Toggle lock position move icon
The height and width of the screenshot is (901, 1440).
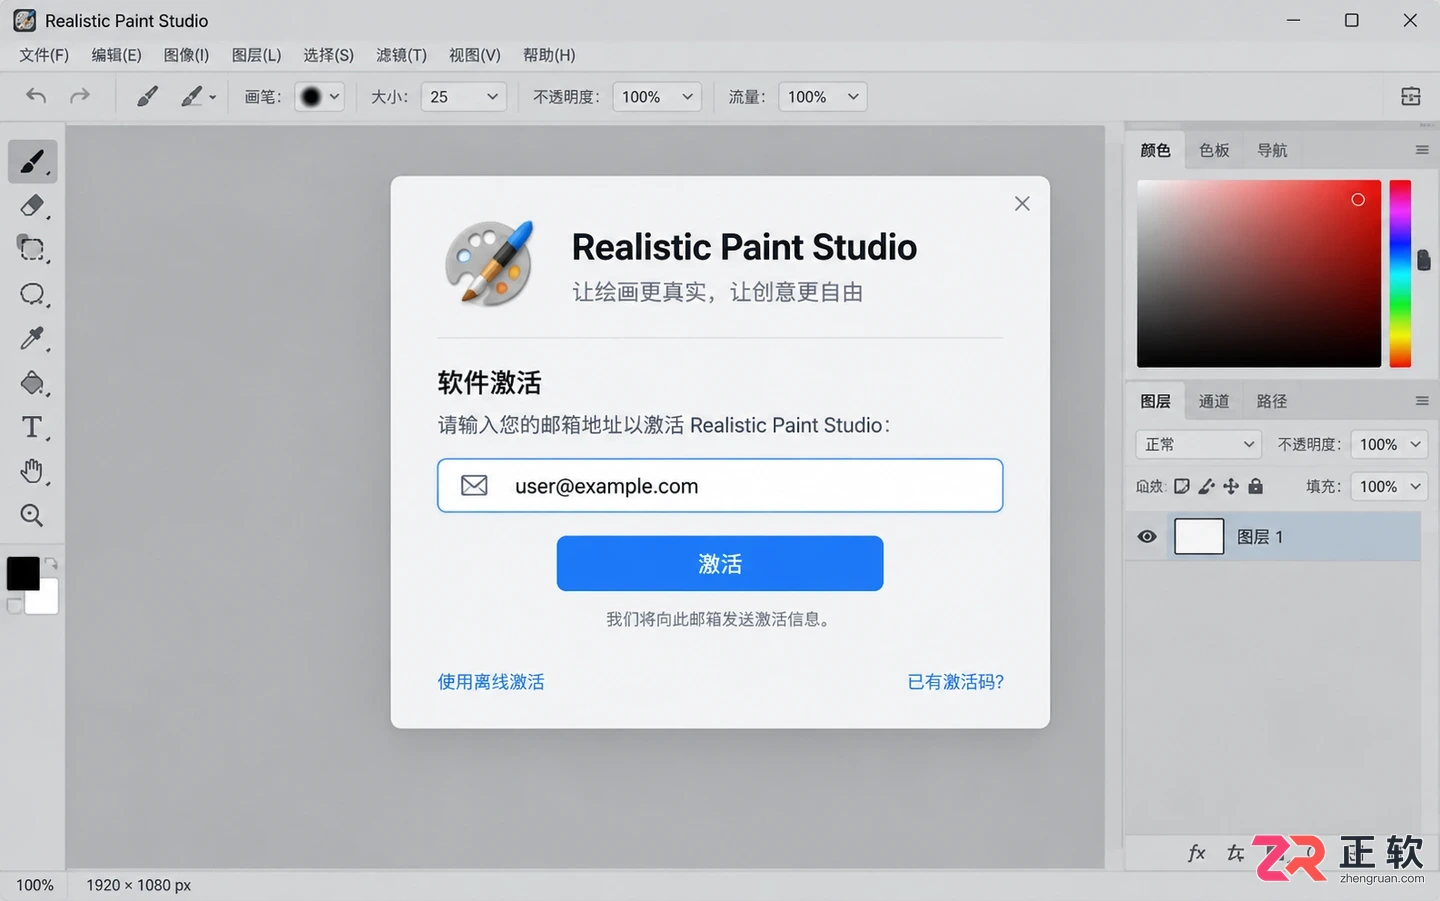pos(1231,486)
